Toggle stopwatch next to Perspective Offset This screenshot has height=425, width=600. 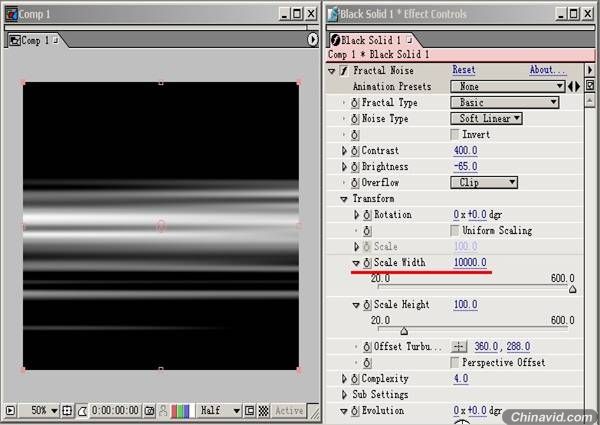(367, 363)
